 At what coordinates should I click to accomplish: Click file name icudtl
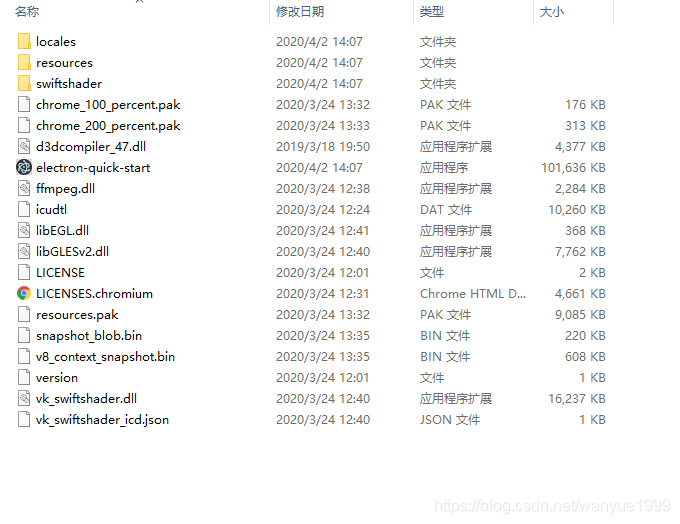pos(51,210)
